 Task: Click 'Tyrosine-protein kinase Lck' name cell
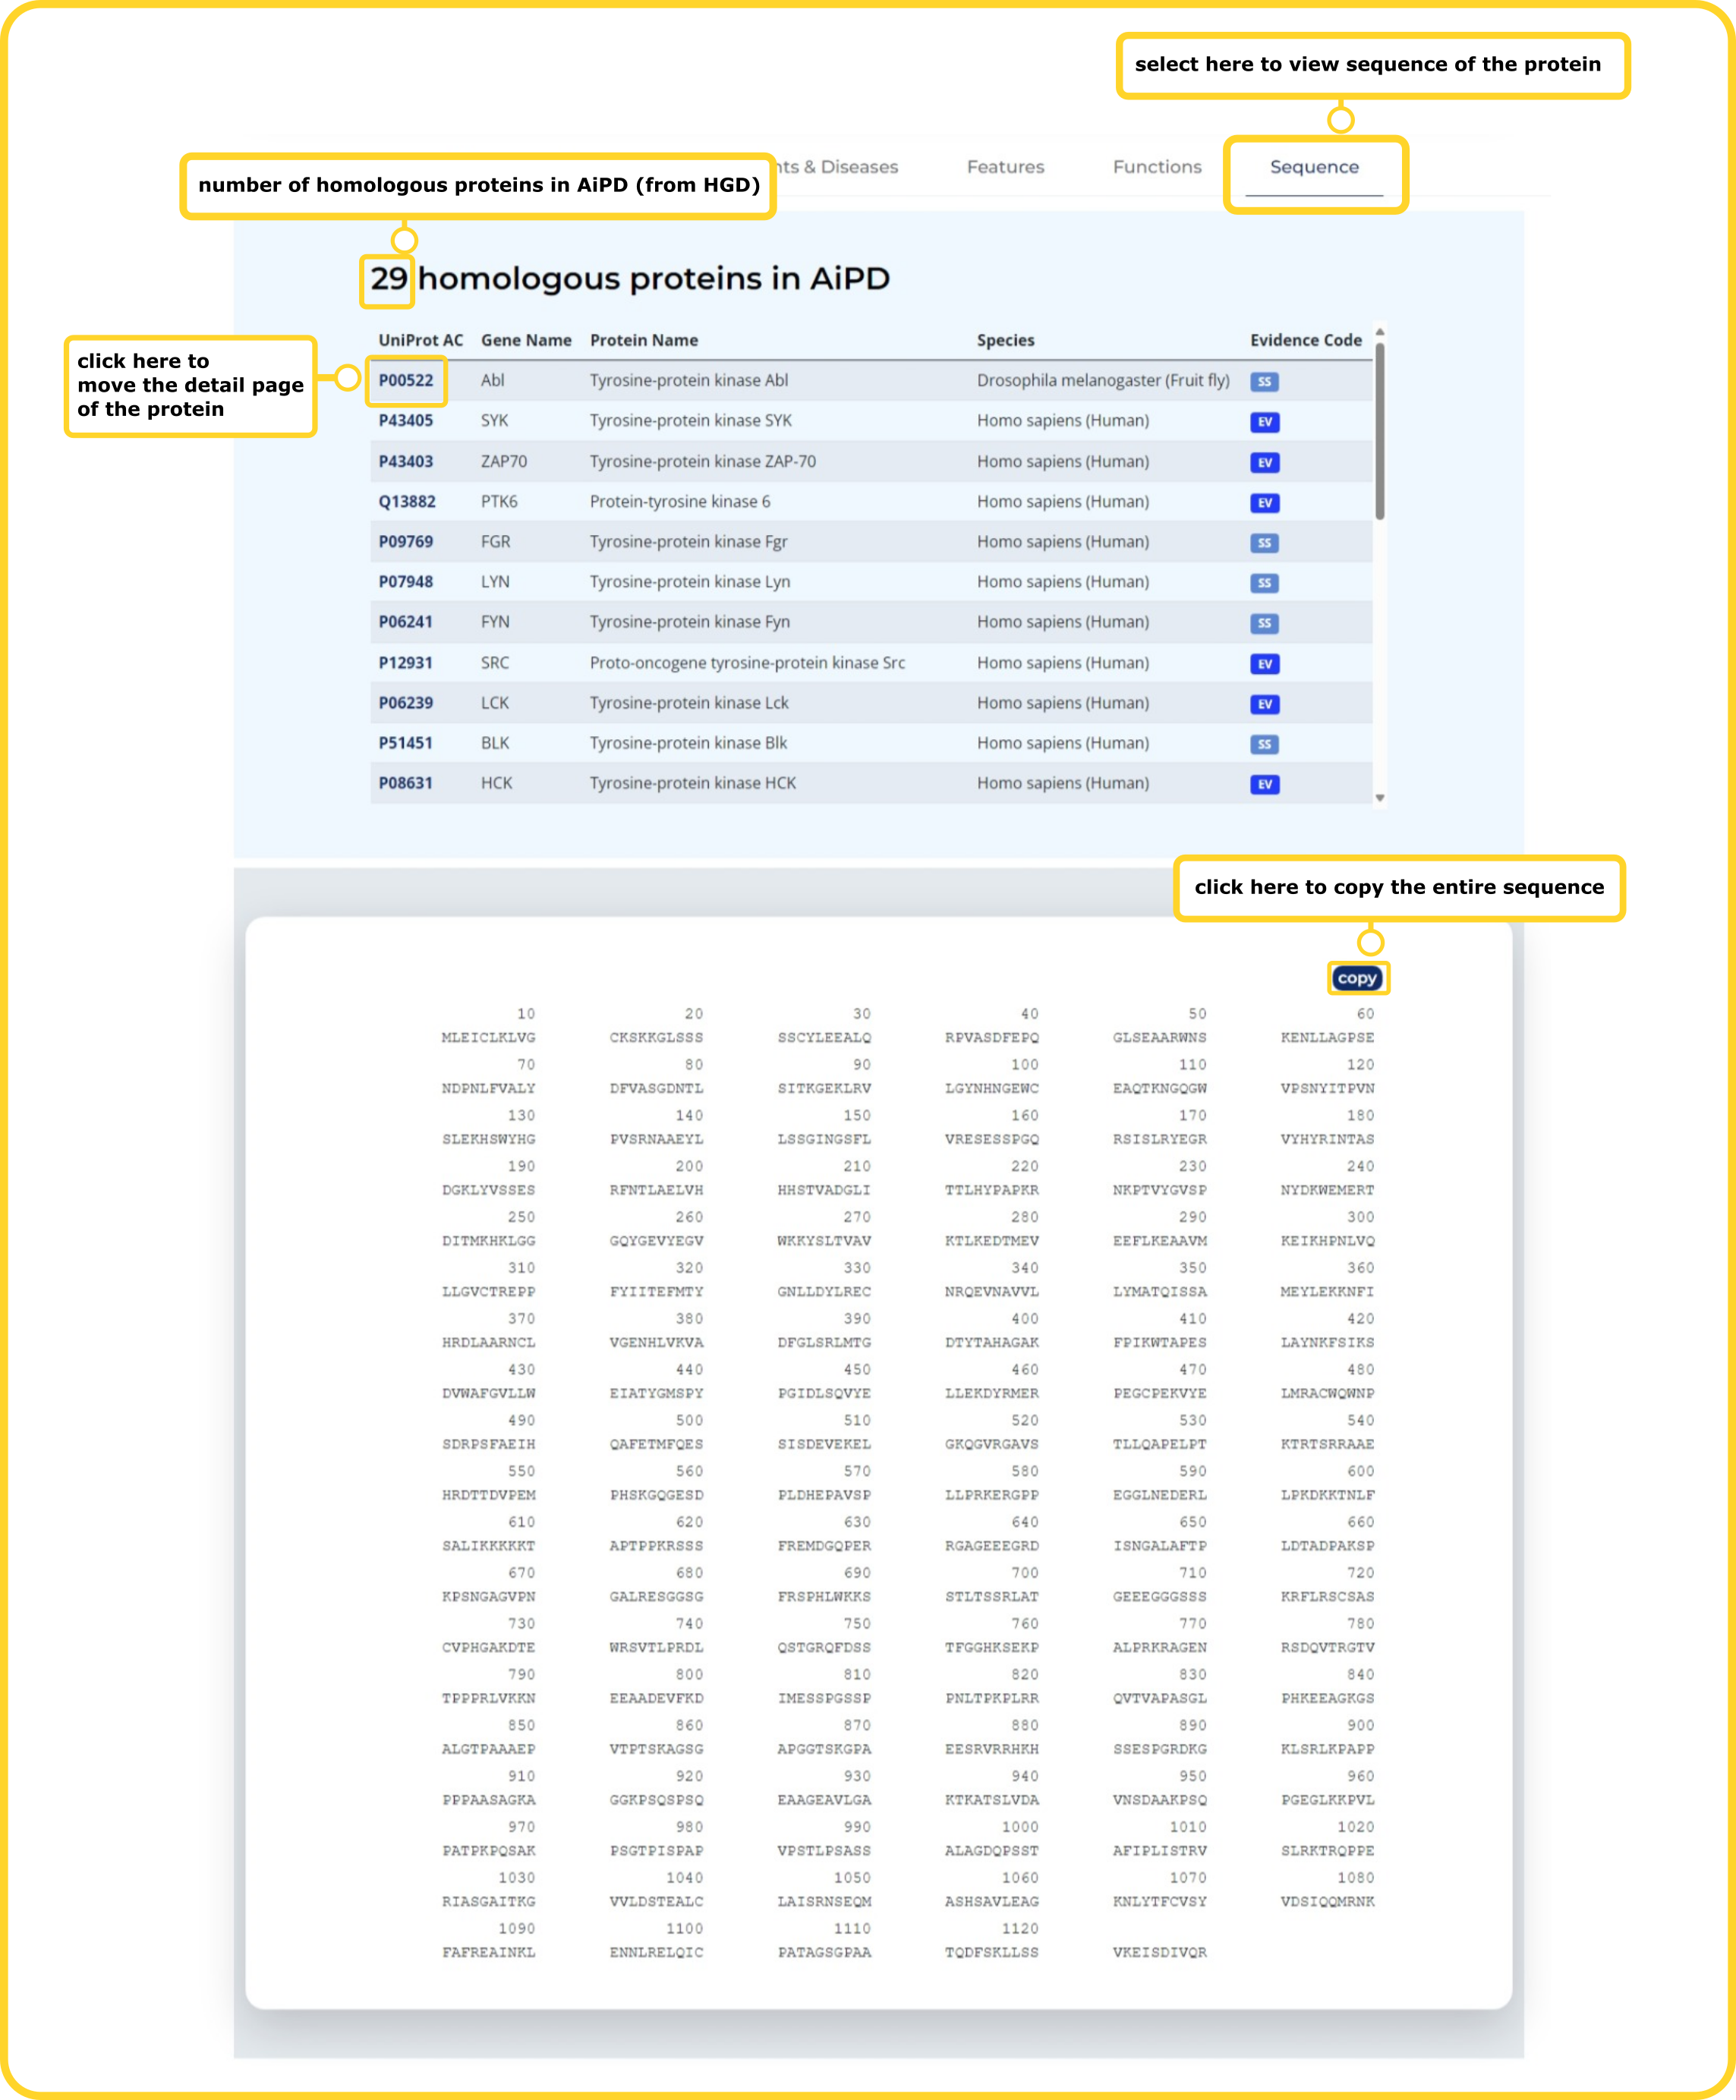point(689,703)
